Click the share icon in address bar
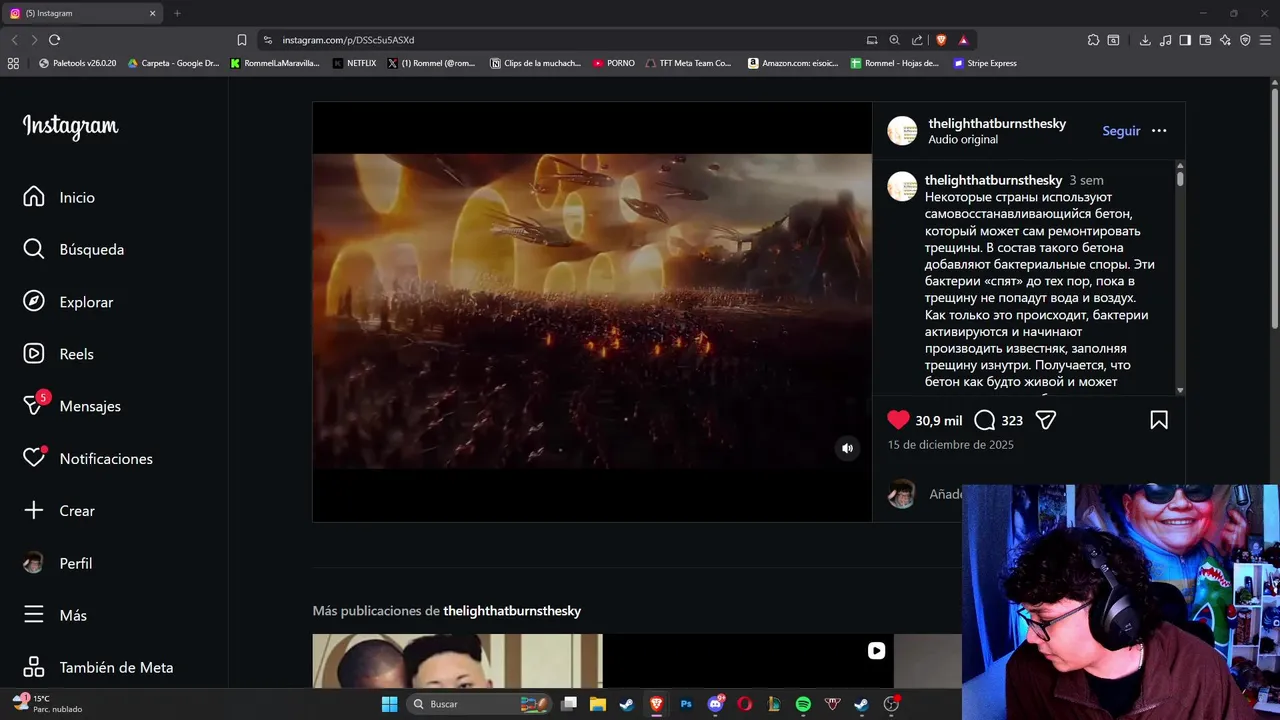The height and width of the screenshot is (720, 1280). click(917, 40)
